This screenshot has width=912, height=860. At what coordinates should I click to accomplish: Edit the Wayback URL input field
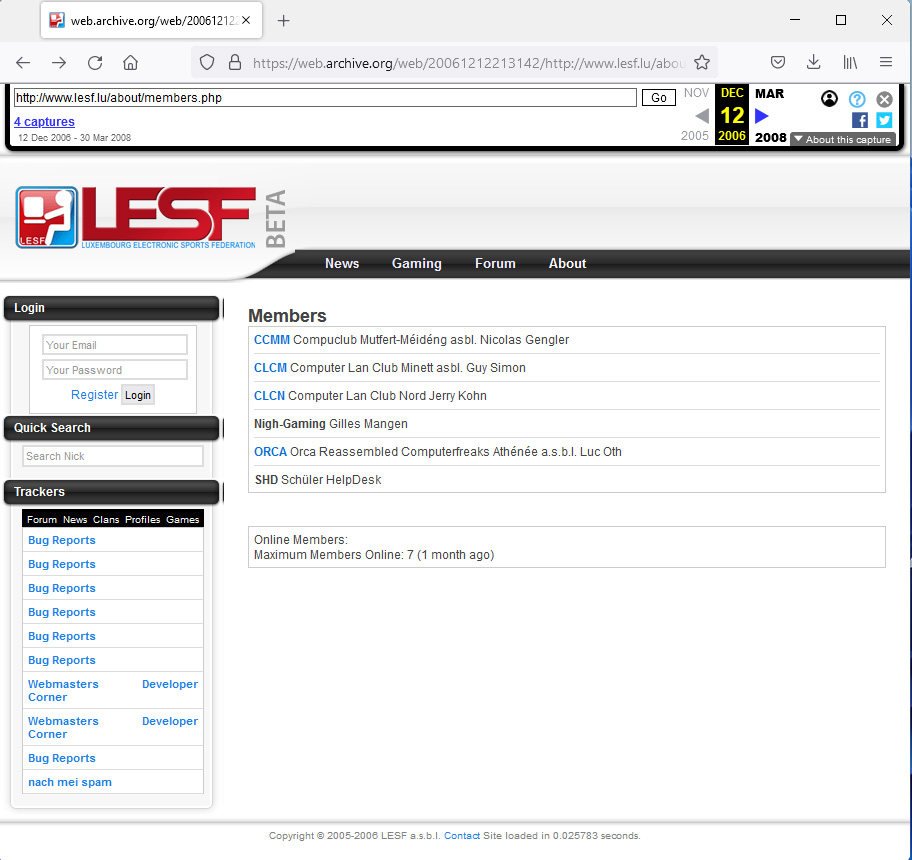tap(325, 98)
